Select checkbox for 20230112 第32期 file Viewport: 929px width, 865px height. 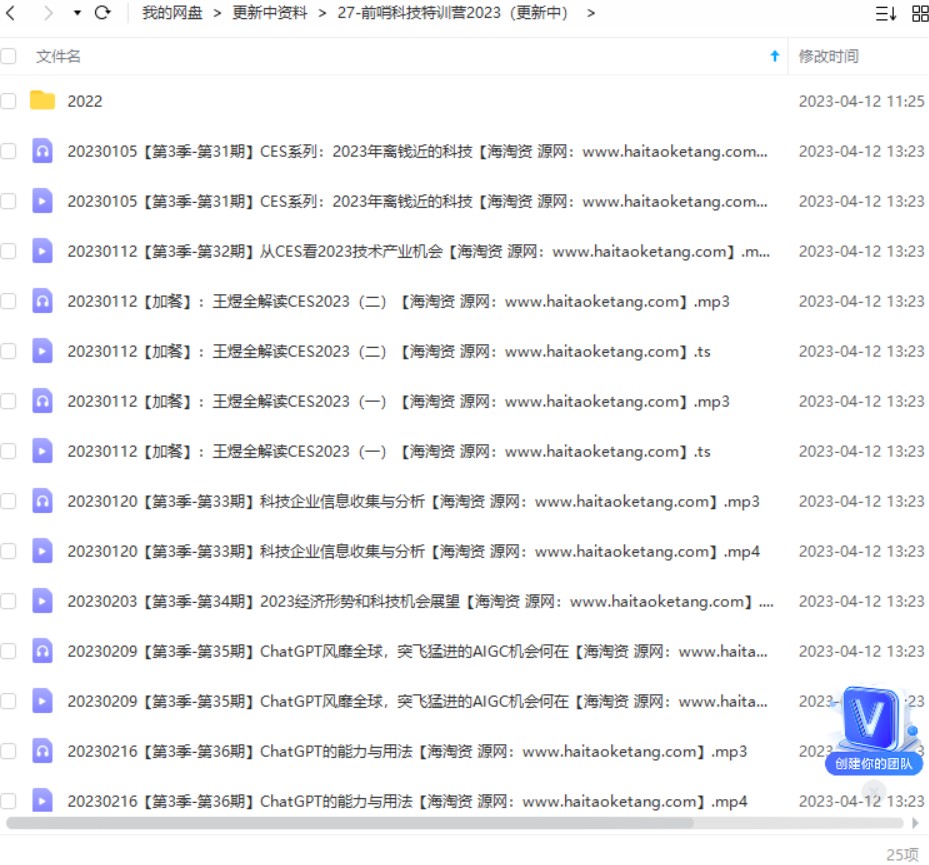pyautogui.click(x=8, y=251)
